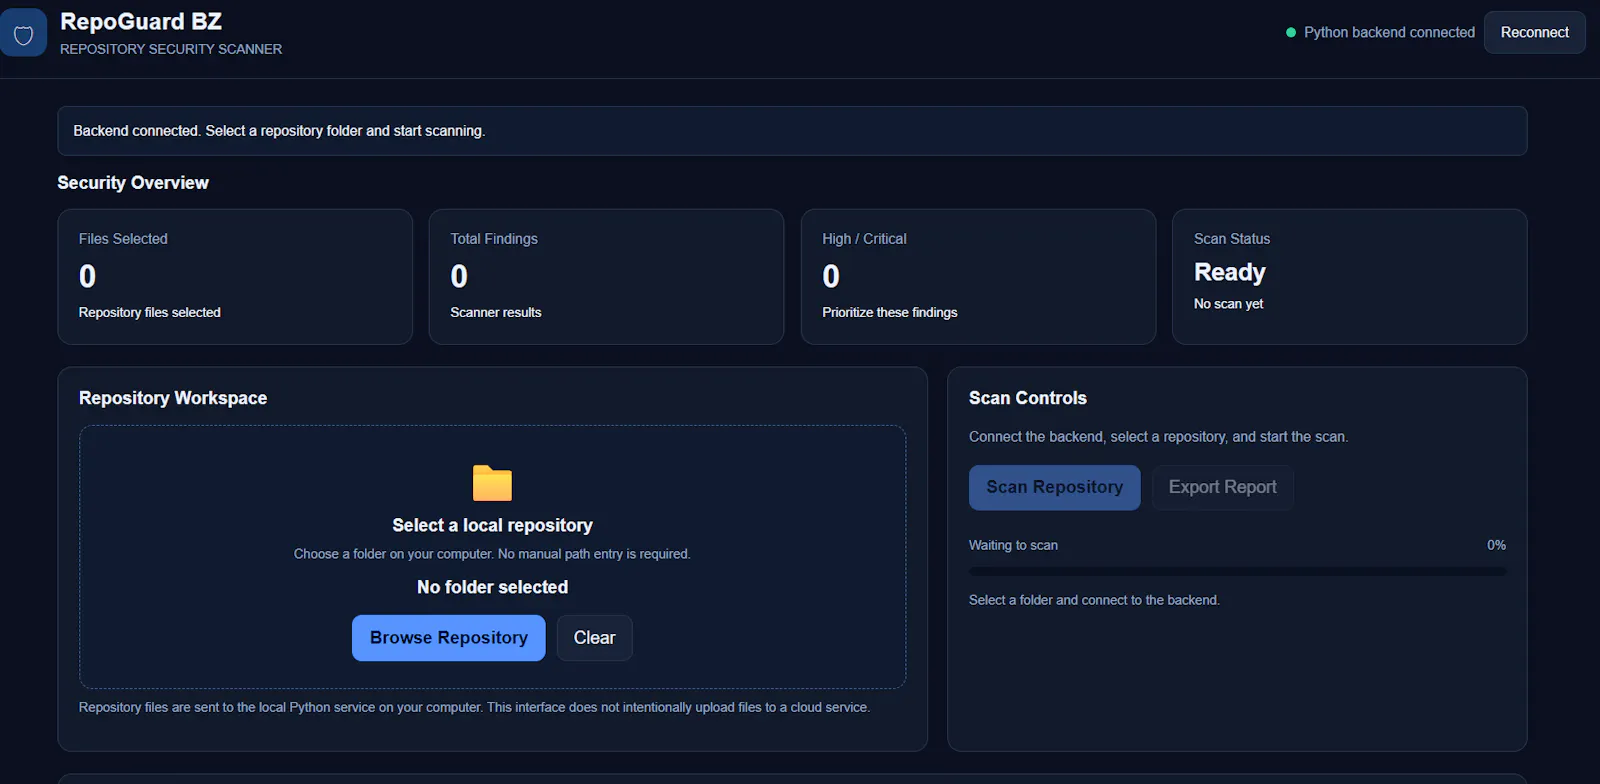Screen dimensions: 1600x784
Task: Click the Waiting to scan status text
Action: [1013, 545]
